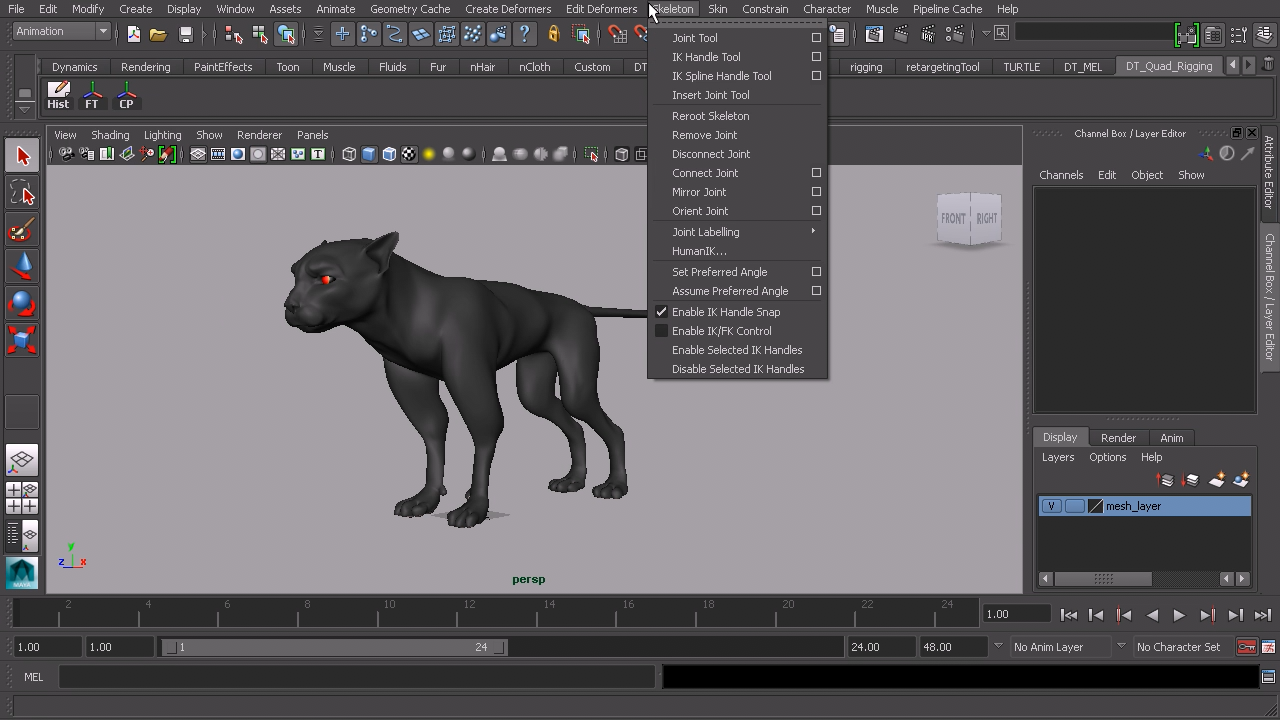Switch to the Render layer tab
Viewport: 1280px width, 720px height.
click(1118, 438)
